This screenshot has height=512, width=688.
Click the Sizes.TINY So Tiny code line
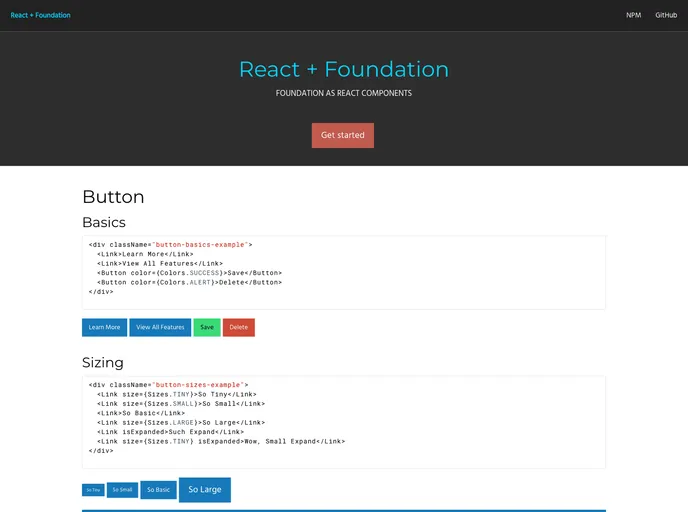pos(177,394)
